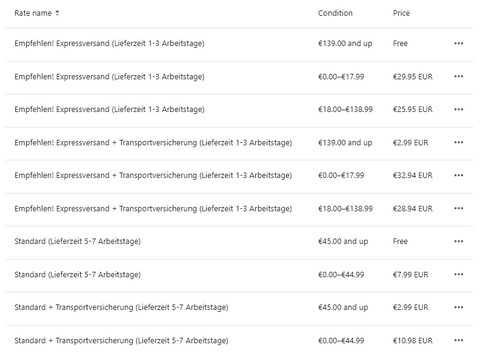Open options menu for free Expressversand €139.00 rate
The image size is (480, 362).
[x=458, y=43]
